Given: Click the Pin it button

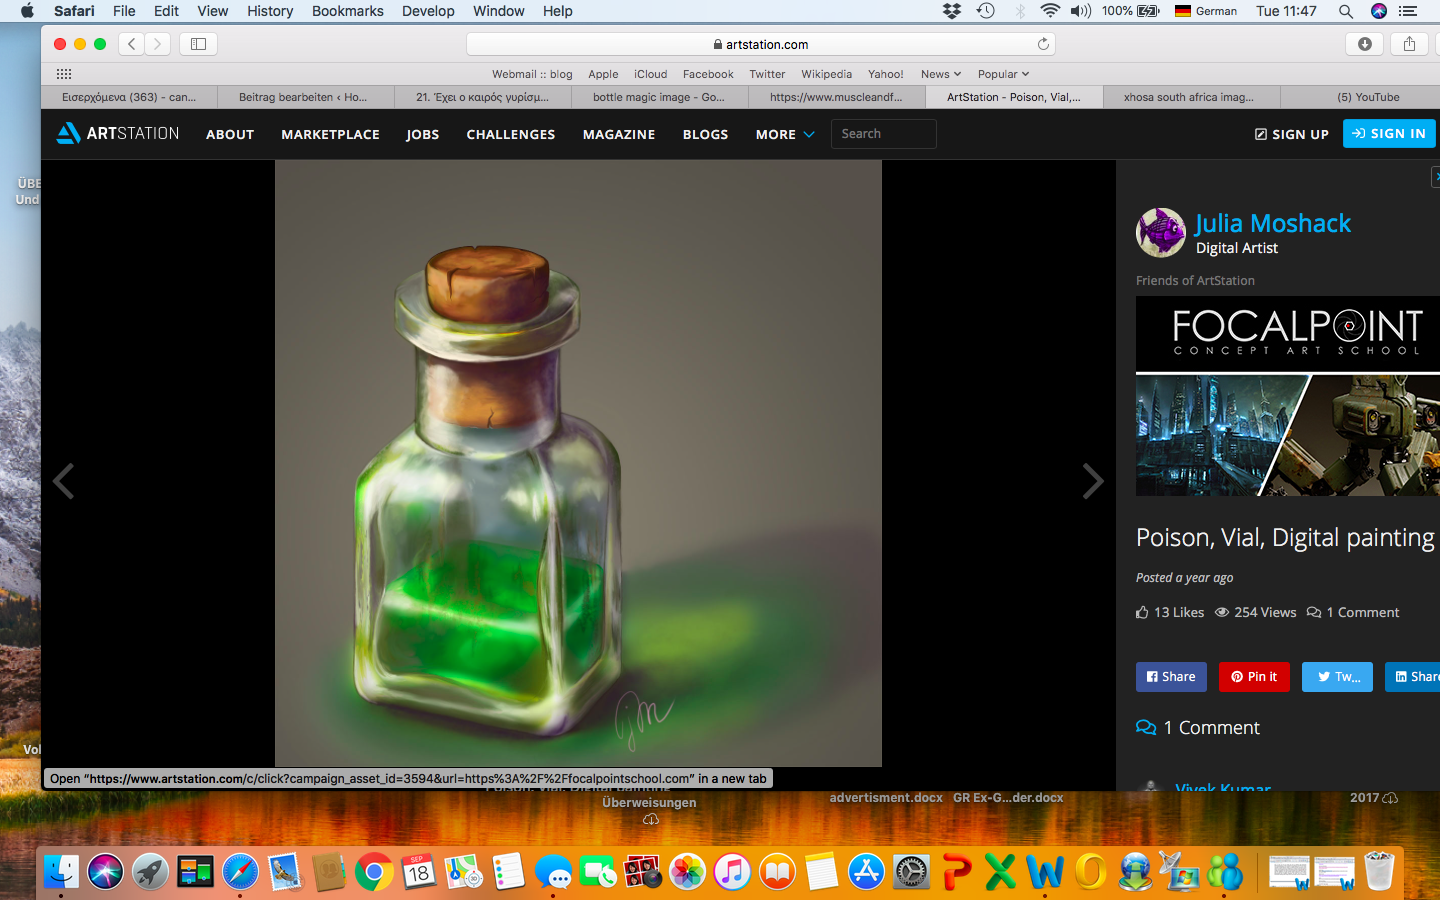Looking at the screenshot, I should click(x=1254, y=677).
